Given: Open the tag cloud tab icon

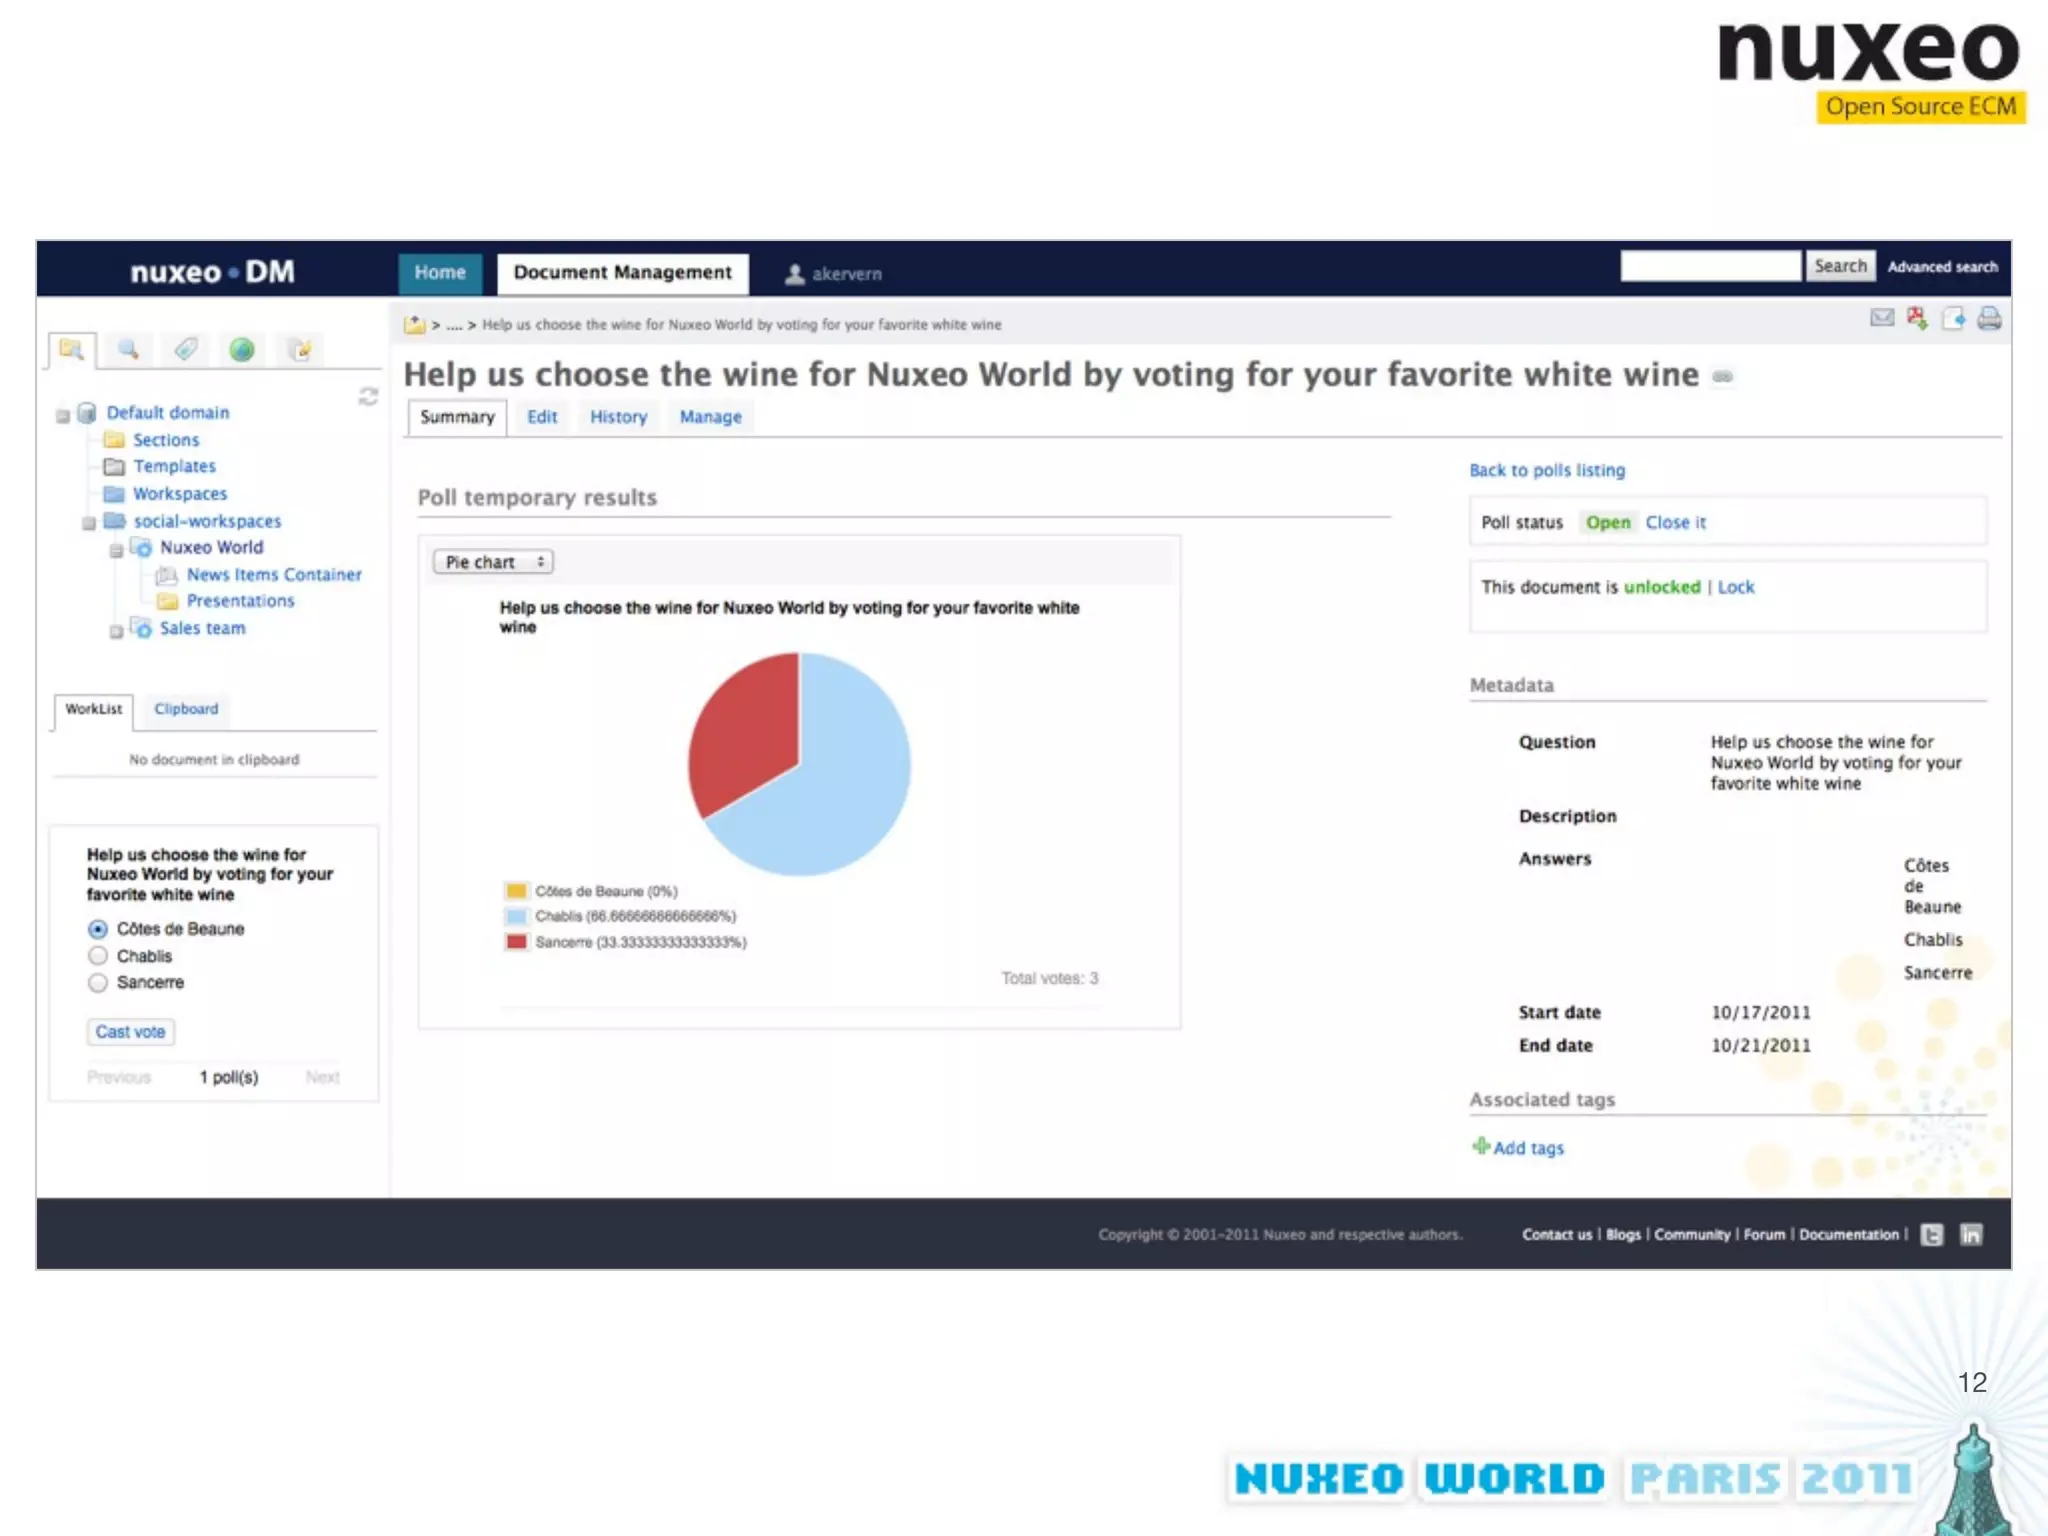Looking at the screenshot, I should (185, 349).
